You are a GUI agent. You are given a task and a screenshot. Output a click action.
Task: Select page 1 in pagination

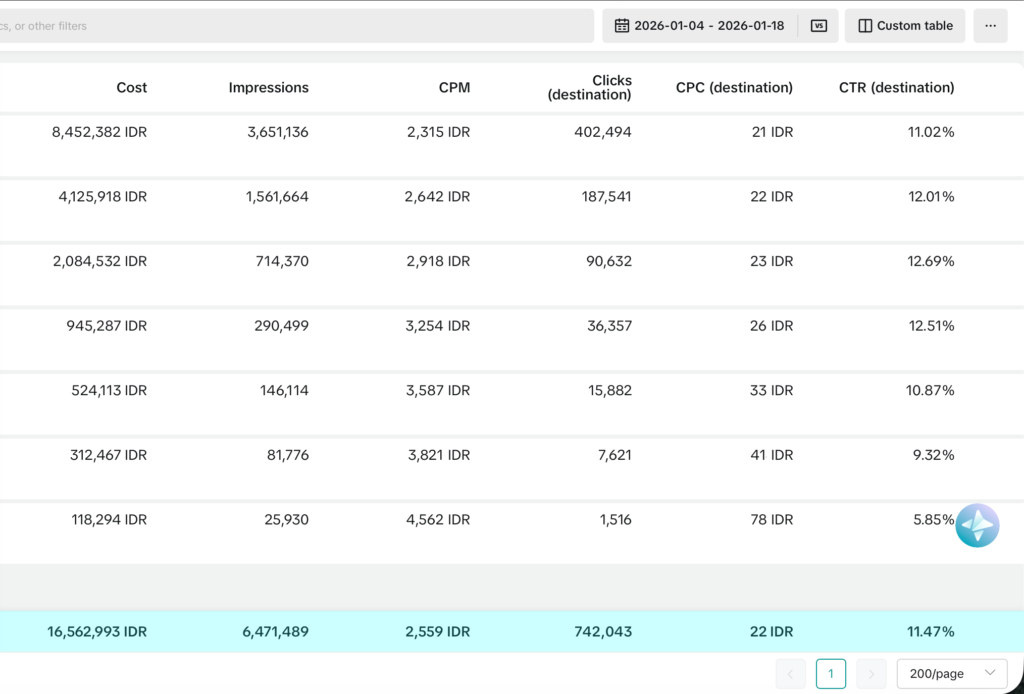(830, 674)
